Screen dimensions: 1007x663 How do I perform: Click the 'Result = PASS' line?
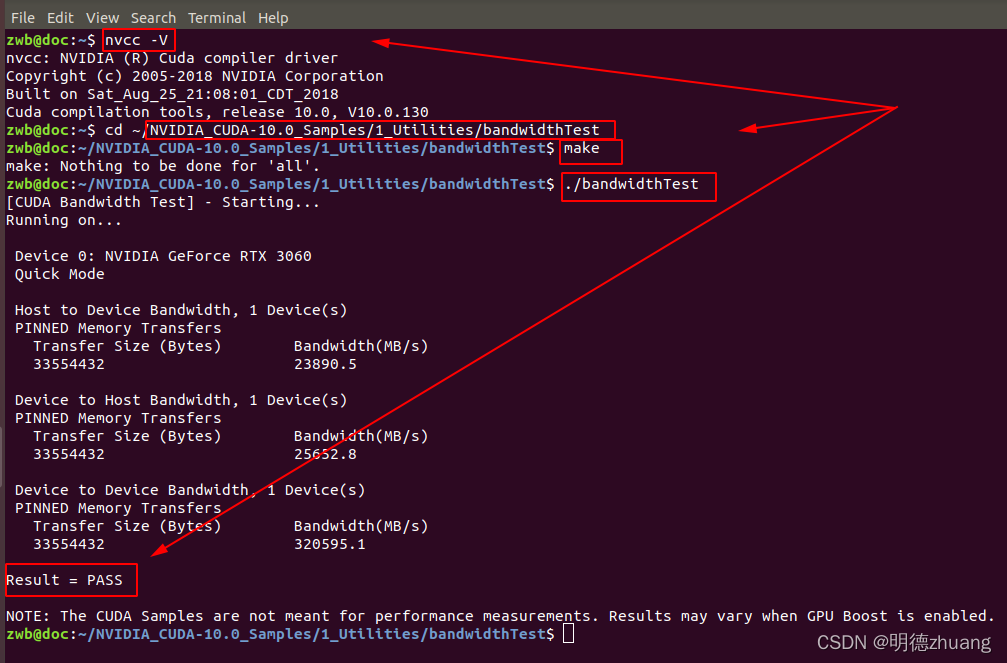point(64,580)
